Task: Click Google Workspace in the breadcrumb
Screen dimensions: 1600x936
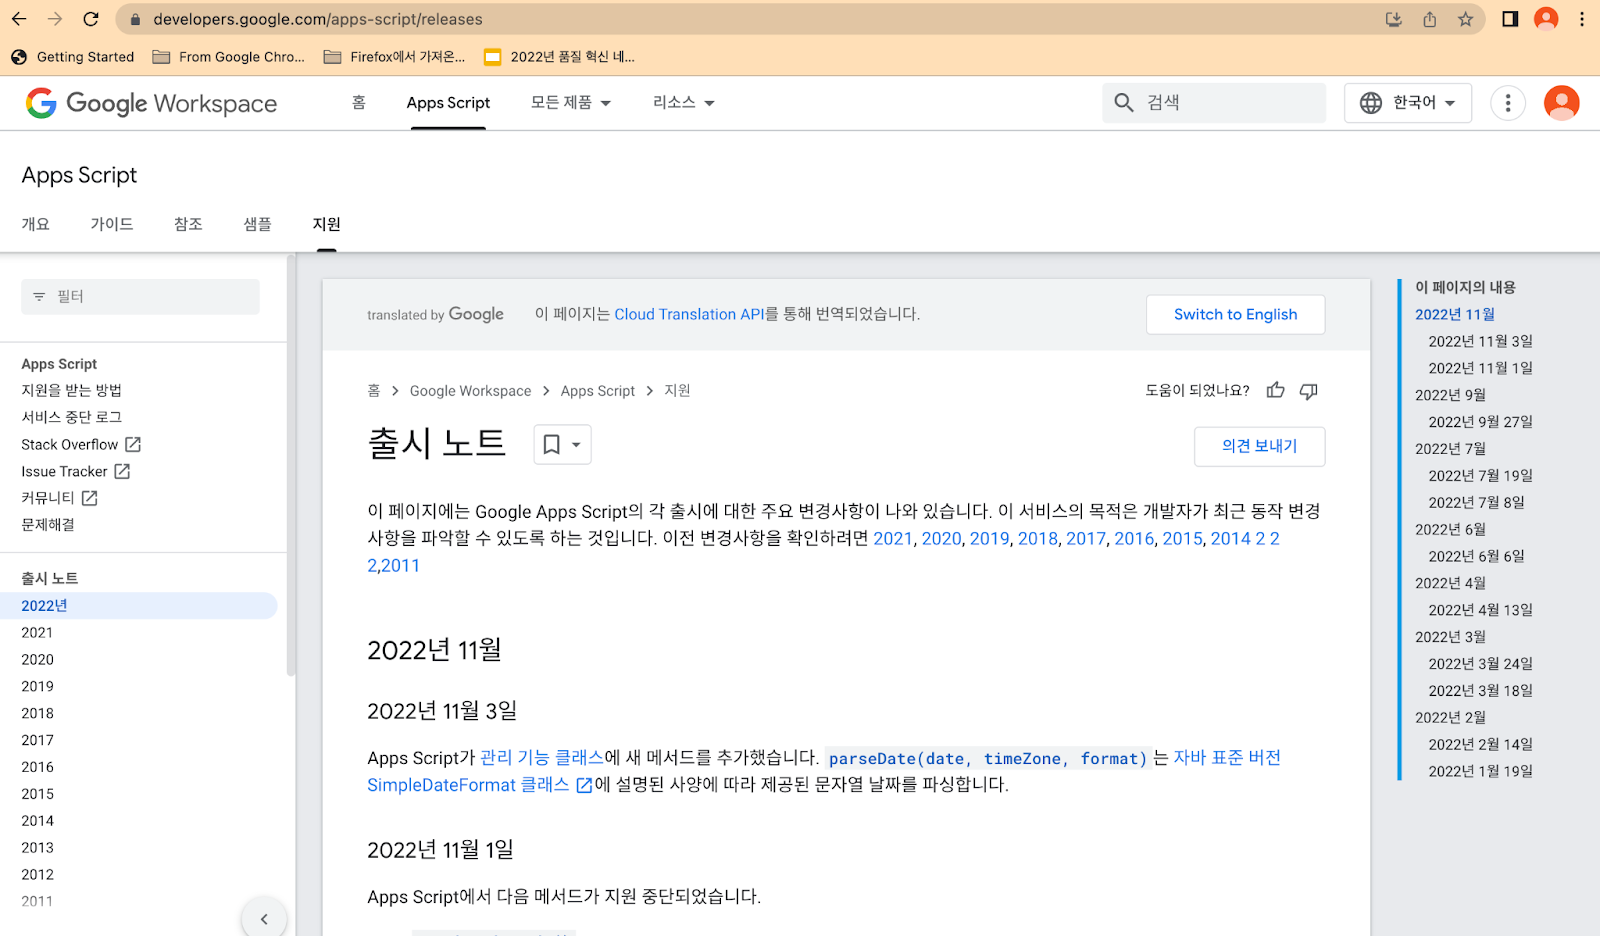Action: [470, 391]
